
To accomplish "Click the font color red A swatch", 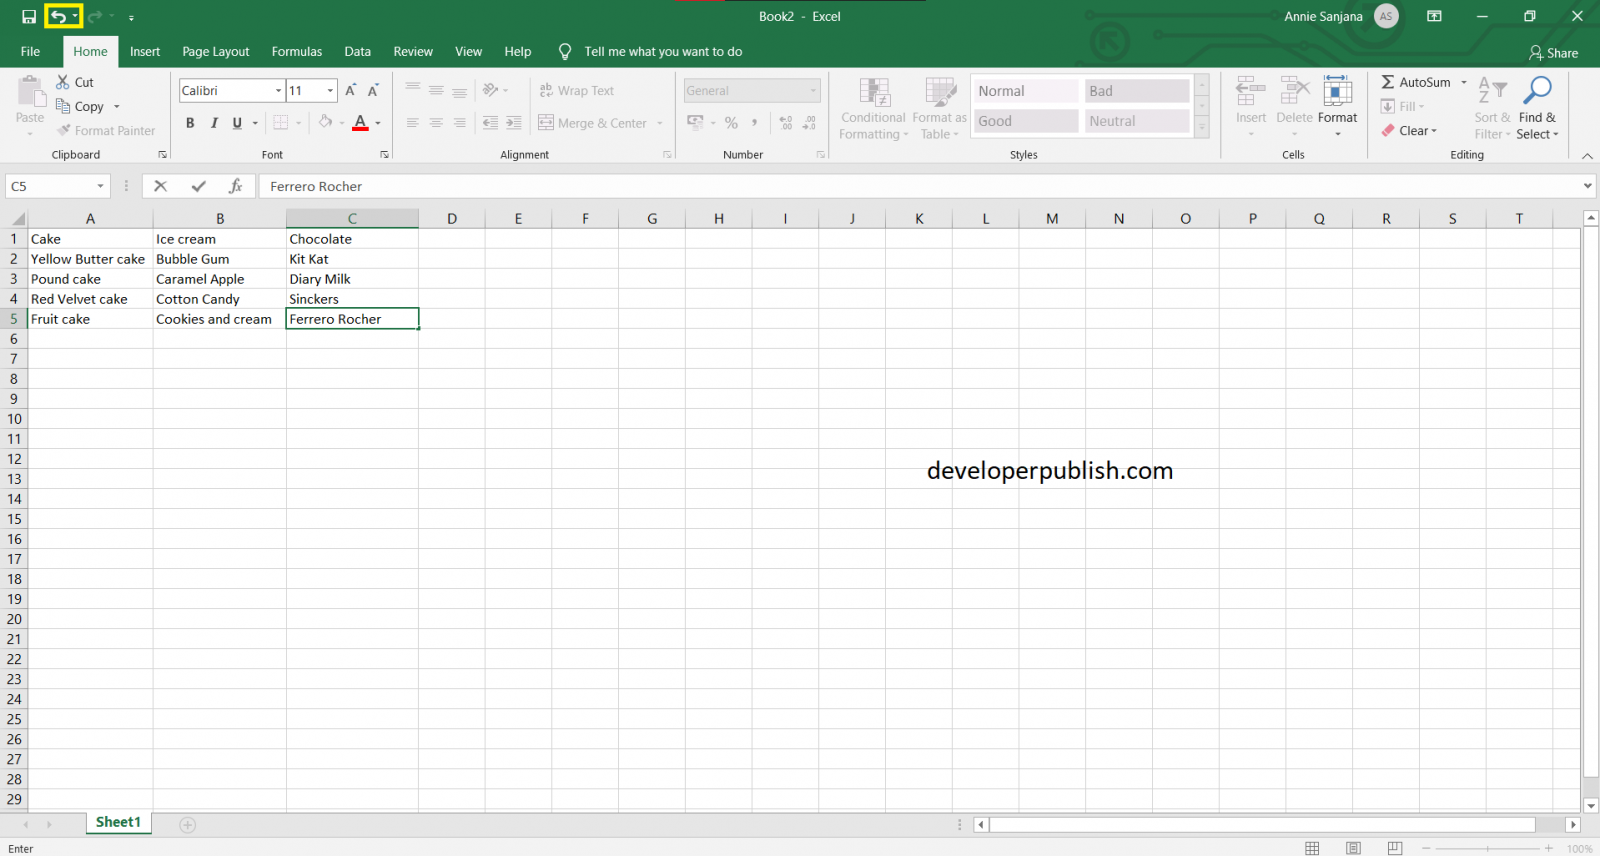I will point(360,123).
